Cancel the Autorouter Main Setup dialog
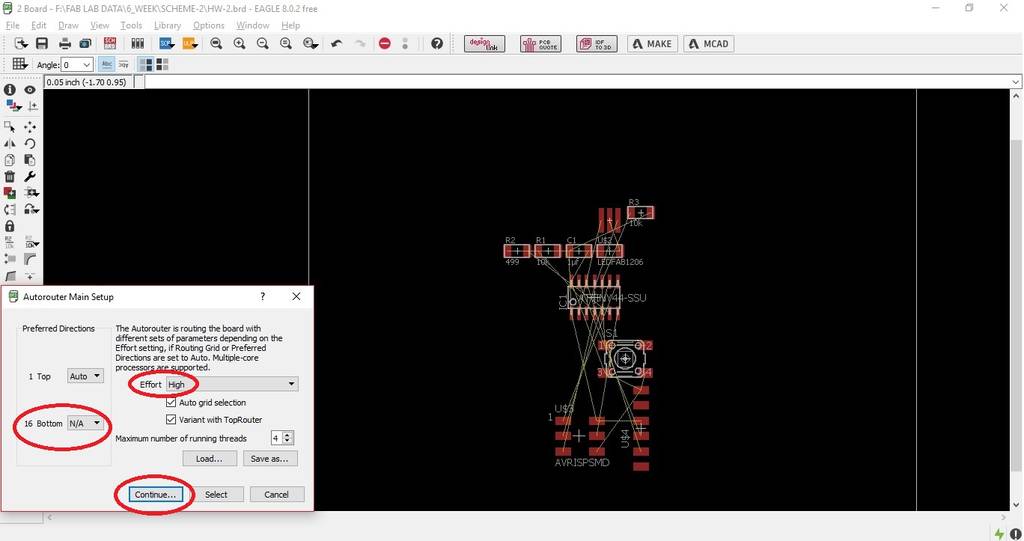Image resolution: width=1024 pixels, height=541 pixels. point(276,495)
